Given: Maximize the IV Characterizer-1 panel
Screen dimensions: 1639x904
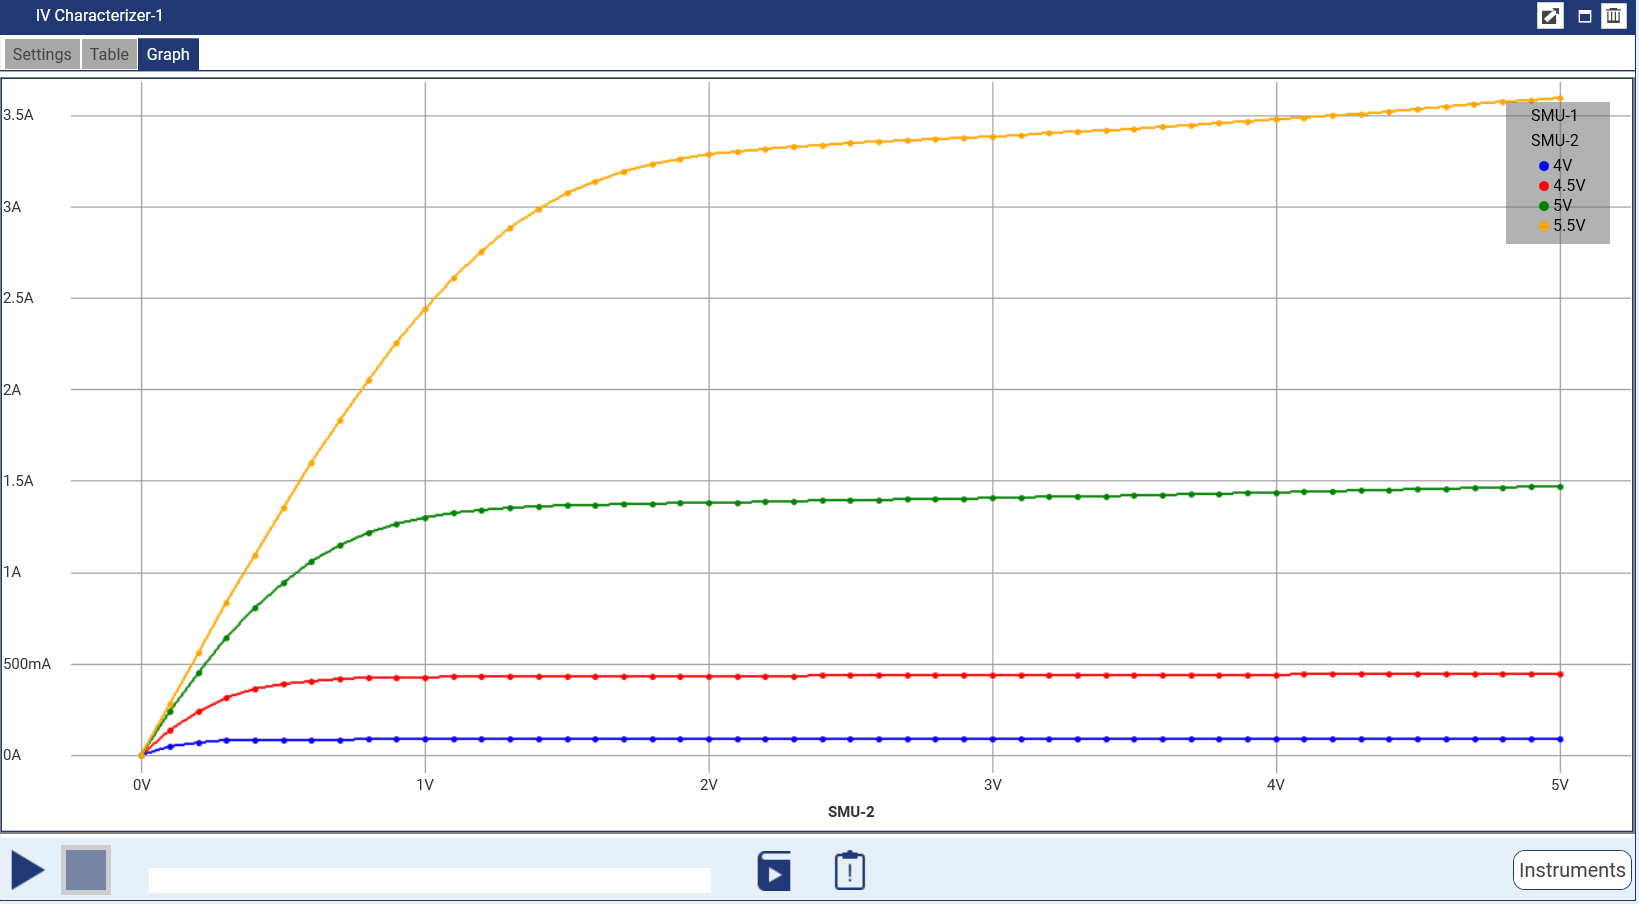Looking at the screenshot, I should 1584,16.
